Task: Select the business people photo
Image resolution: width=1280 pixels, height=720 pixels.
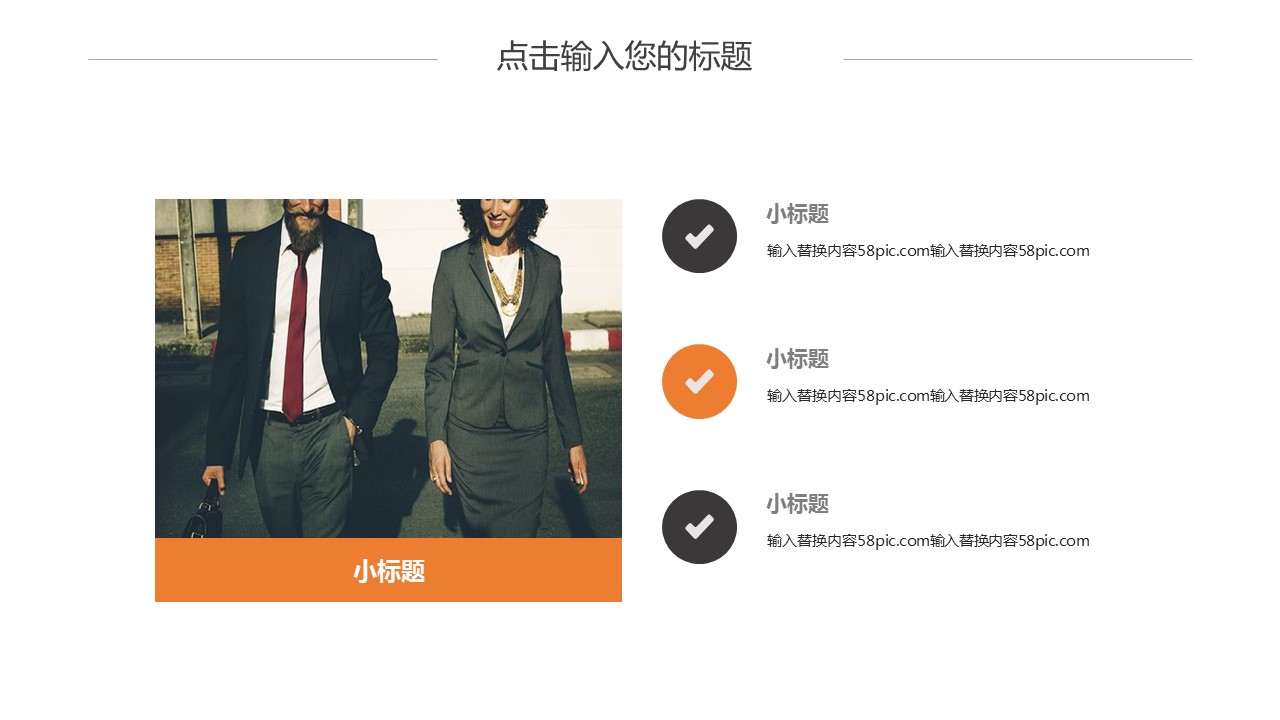Action: [x=388, y=368]
